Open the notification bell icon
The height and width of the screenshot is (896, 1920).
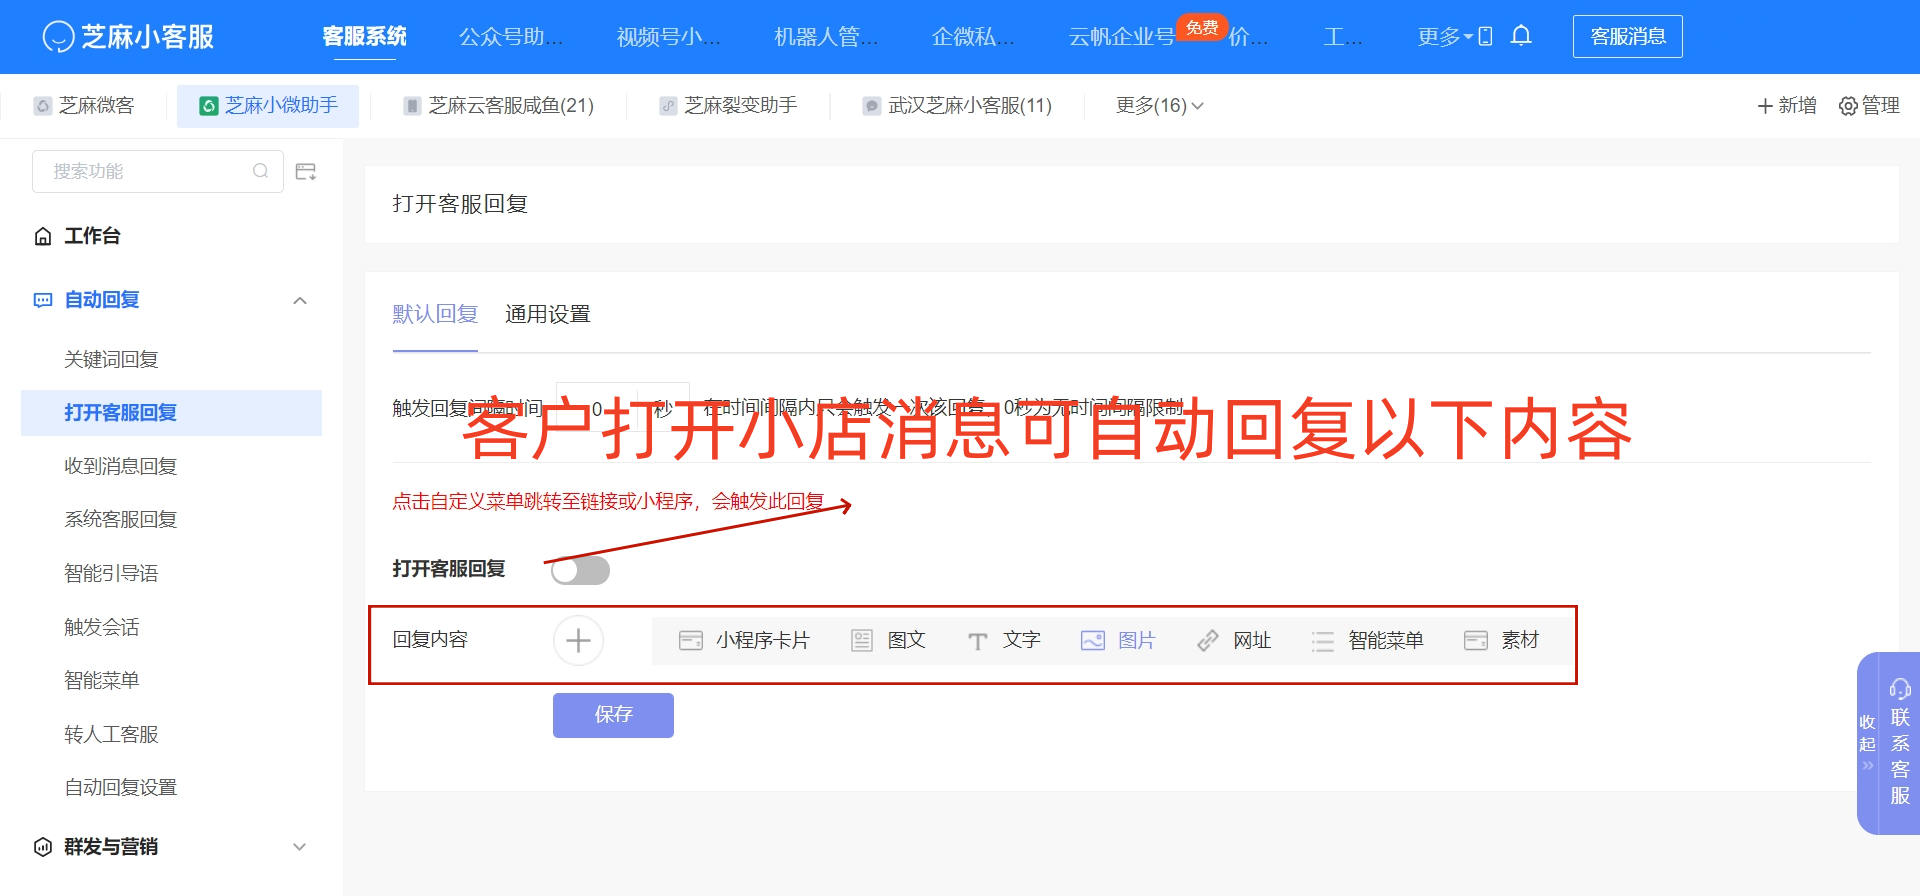[1521, 36]
